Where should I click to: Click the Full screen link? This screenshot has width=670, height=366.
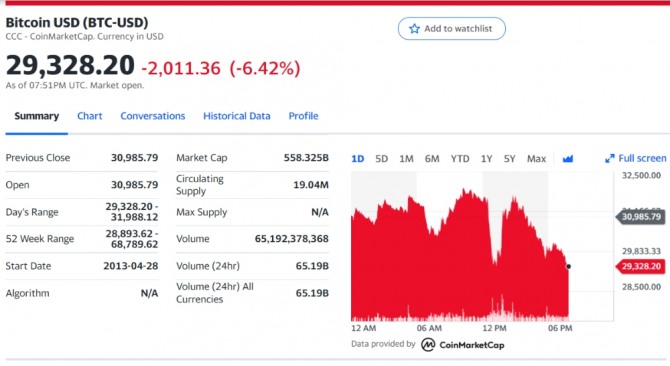[x=636, y=158]
